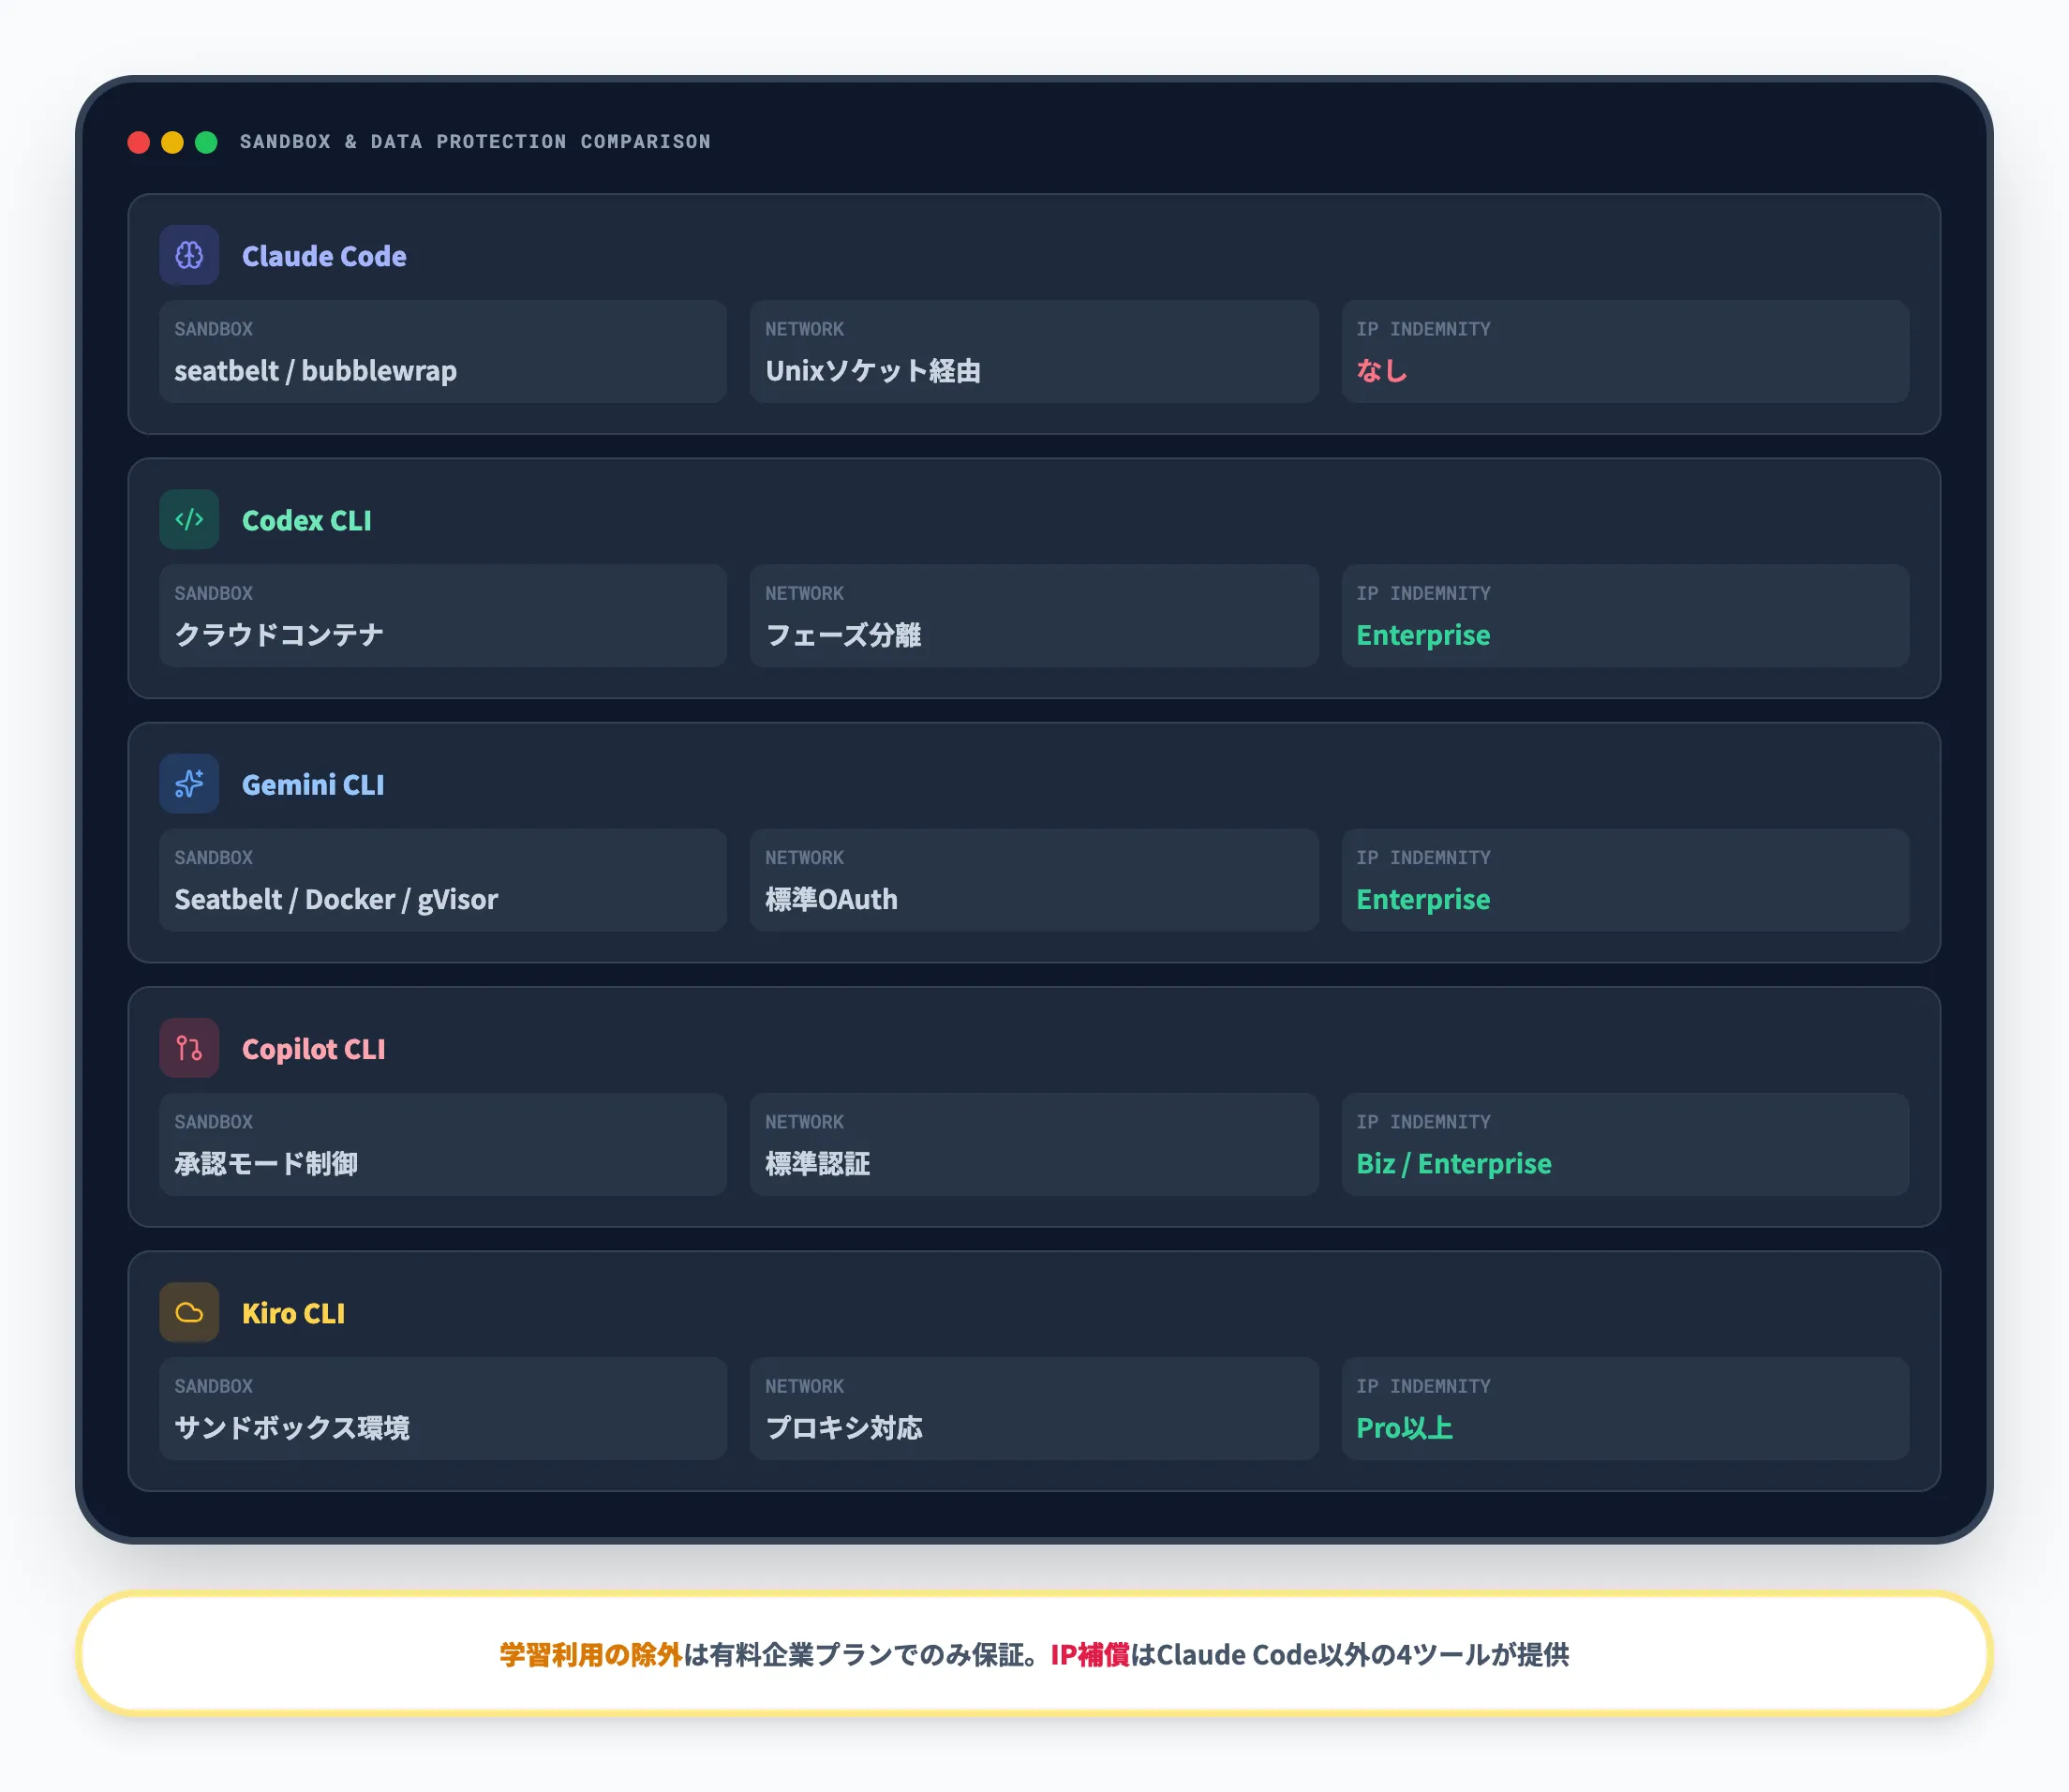Click the Copilot CLI icon
Screen dimensions: 2069x1792
[x=189, y=1048]
